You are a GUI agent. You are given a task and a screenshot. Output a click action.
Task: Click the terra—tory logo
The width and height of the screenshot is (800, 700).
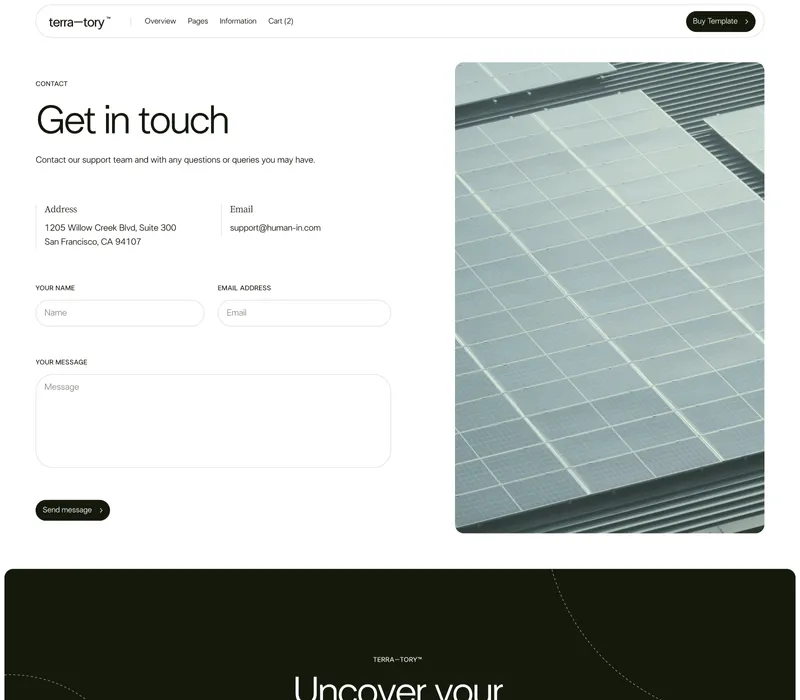point(80,22)
